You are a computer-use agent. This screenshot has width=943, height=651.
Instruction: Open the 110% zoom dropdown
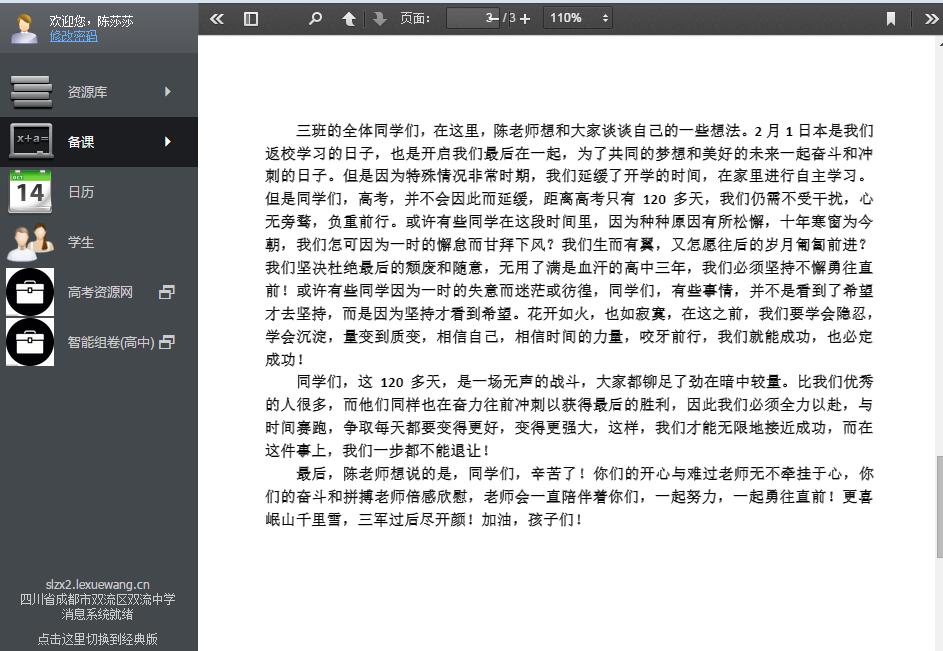click(x=578, y=18)
